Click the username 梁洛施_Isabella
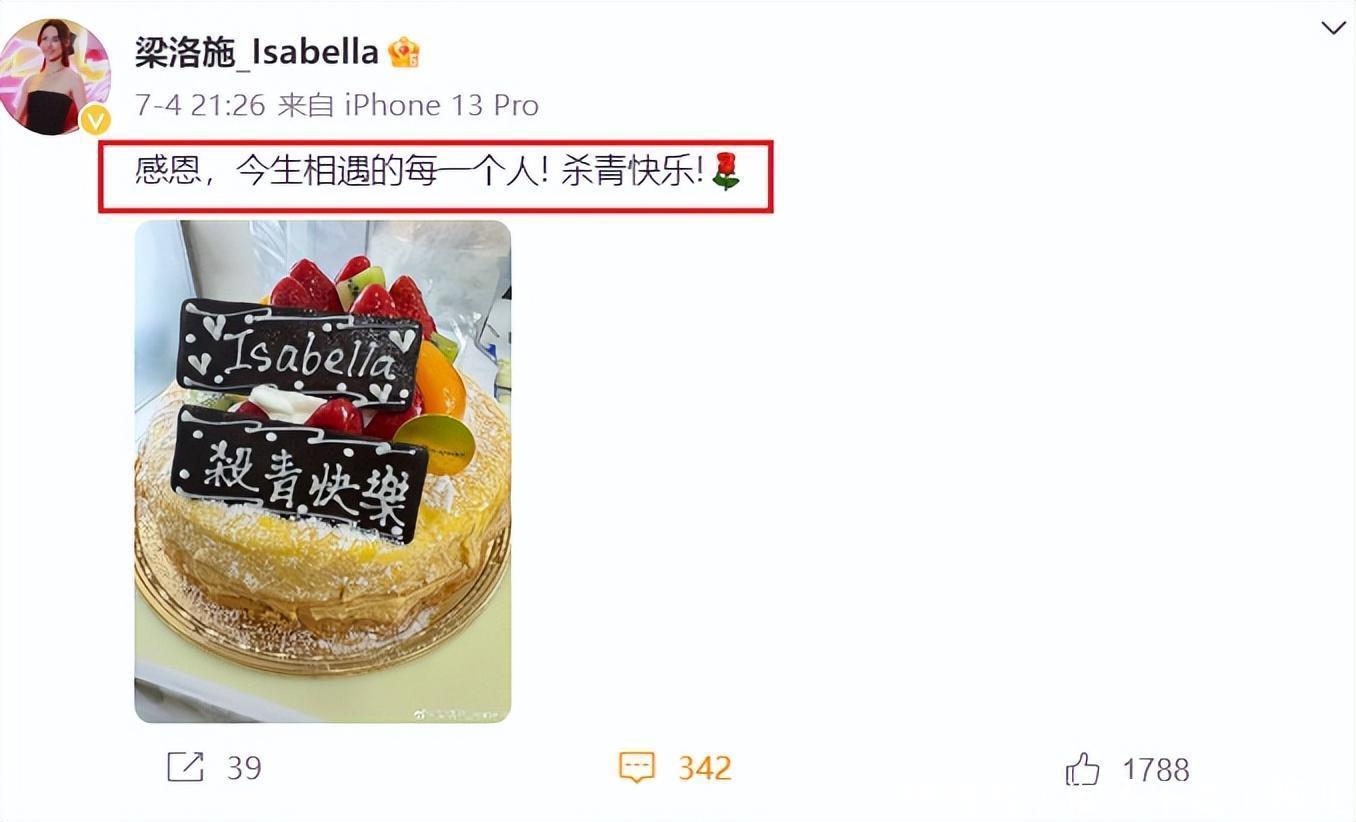 [256, 52]
